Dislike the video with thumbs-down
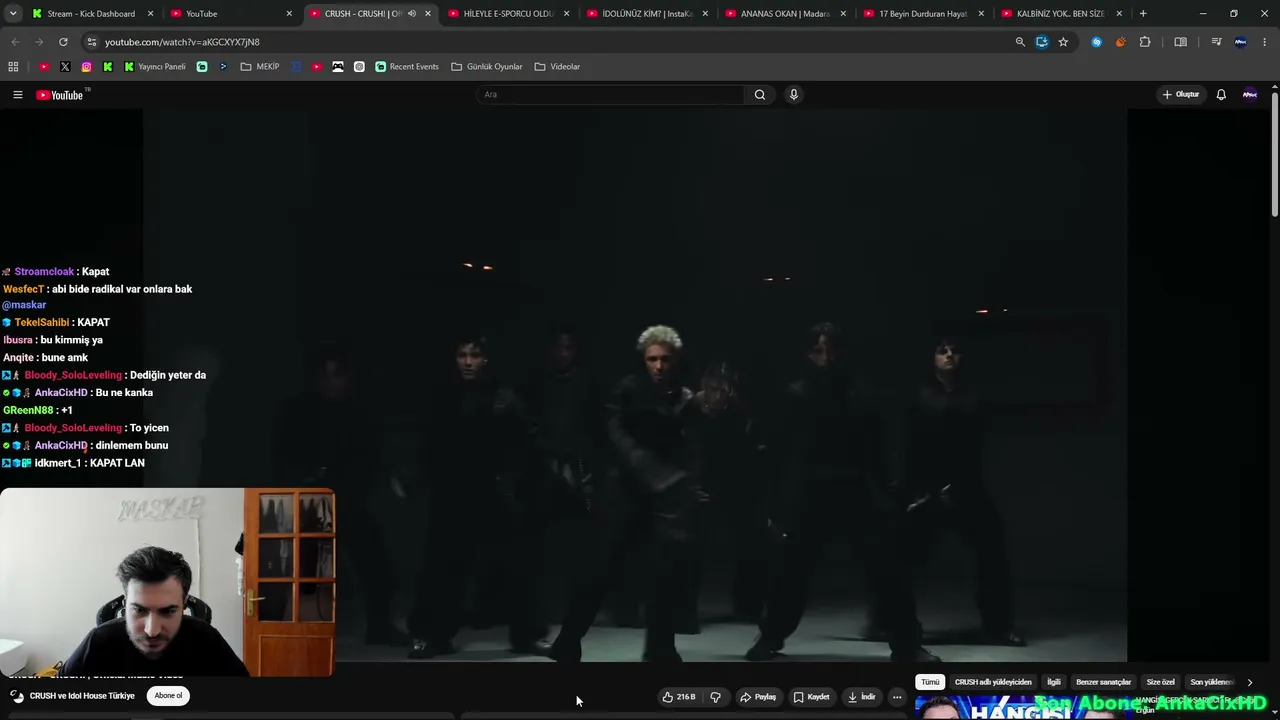Screen dimensions: 1280x720 [715, 697]
